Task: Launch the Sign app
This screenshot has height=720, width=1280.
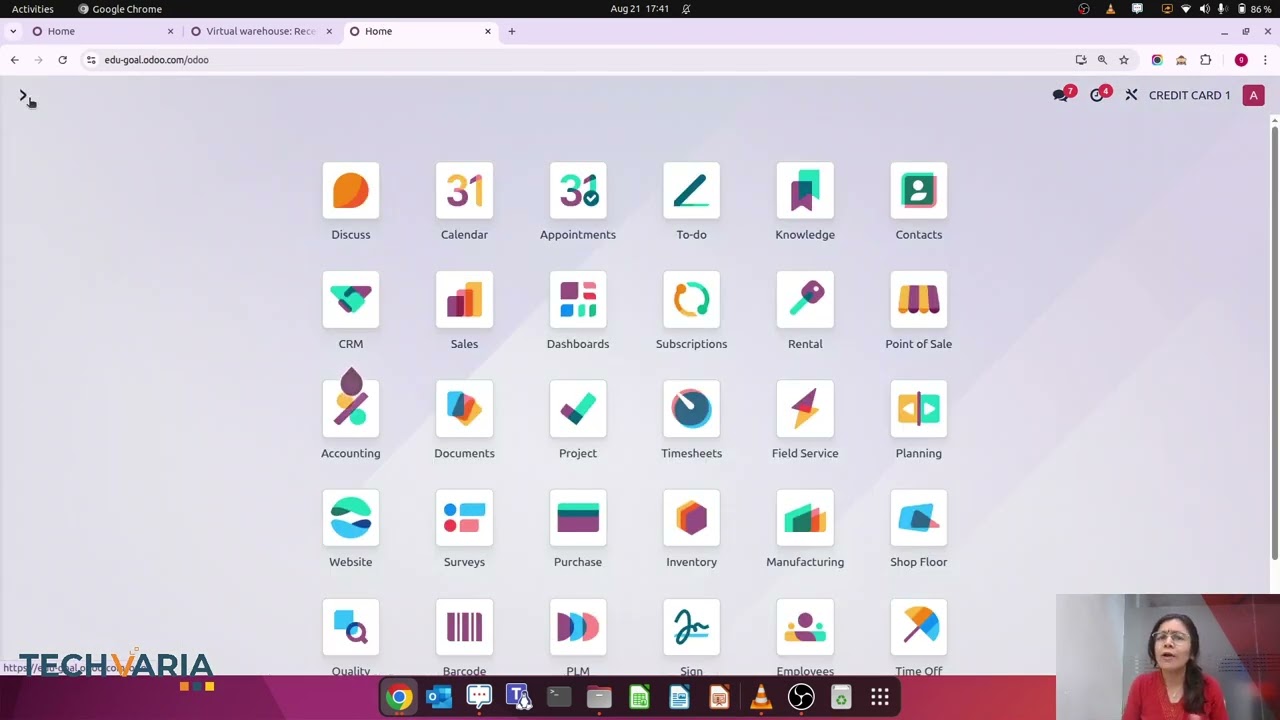Action: pyautogui.click(x=691, y=627)
